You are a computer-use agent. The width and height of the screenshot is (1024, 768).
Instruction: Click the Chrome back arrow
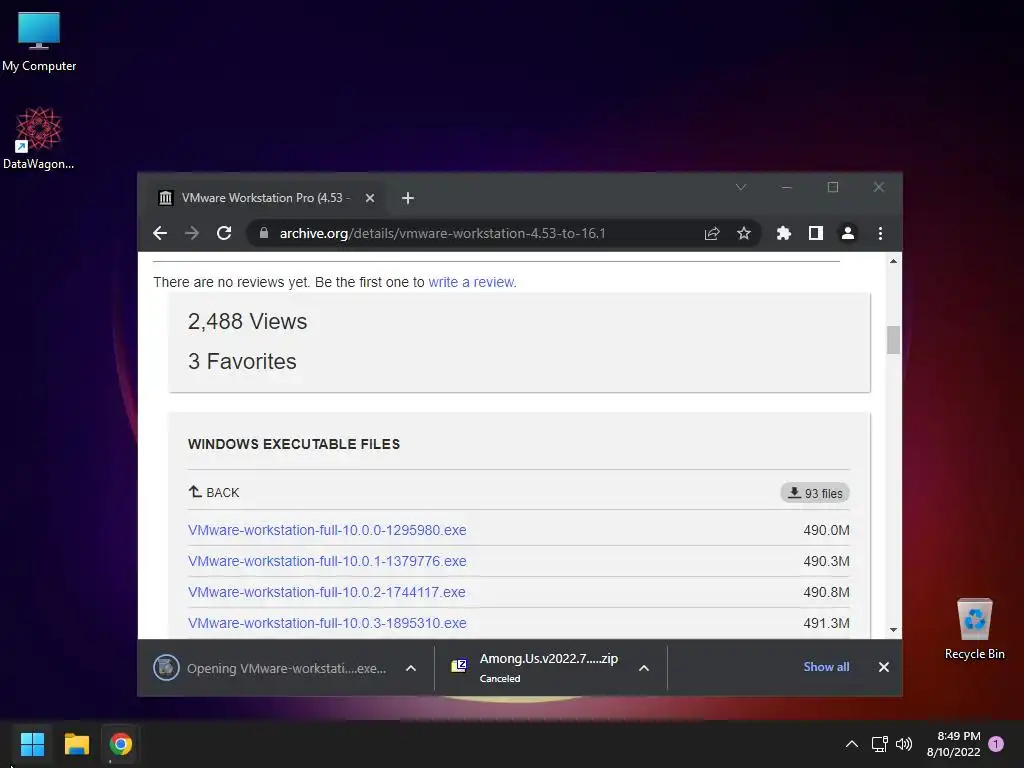[x=160, y=233]
